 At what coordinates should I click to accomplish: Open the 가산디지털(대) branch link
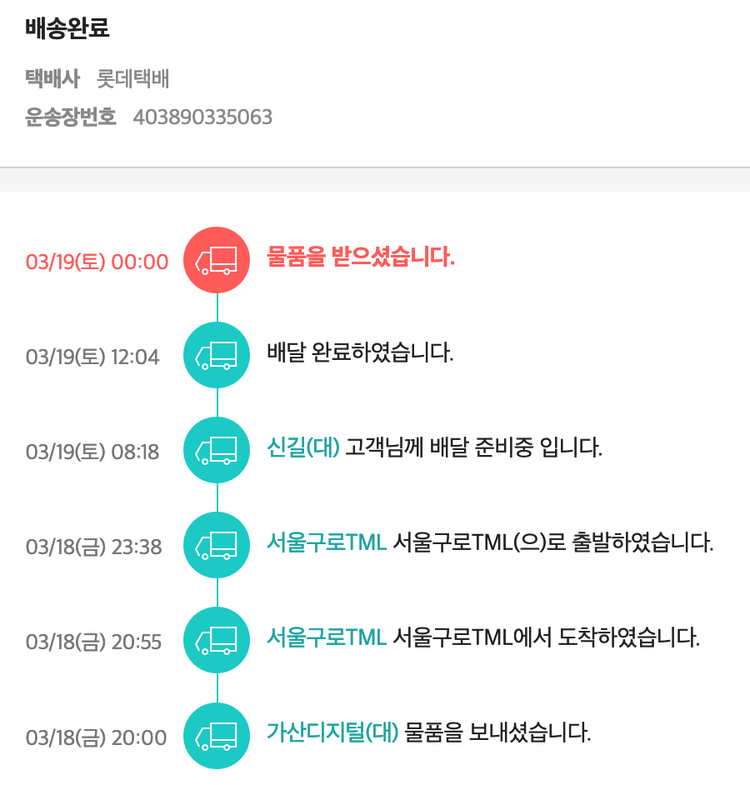point(332,732)
